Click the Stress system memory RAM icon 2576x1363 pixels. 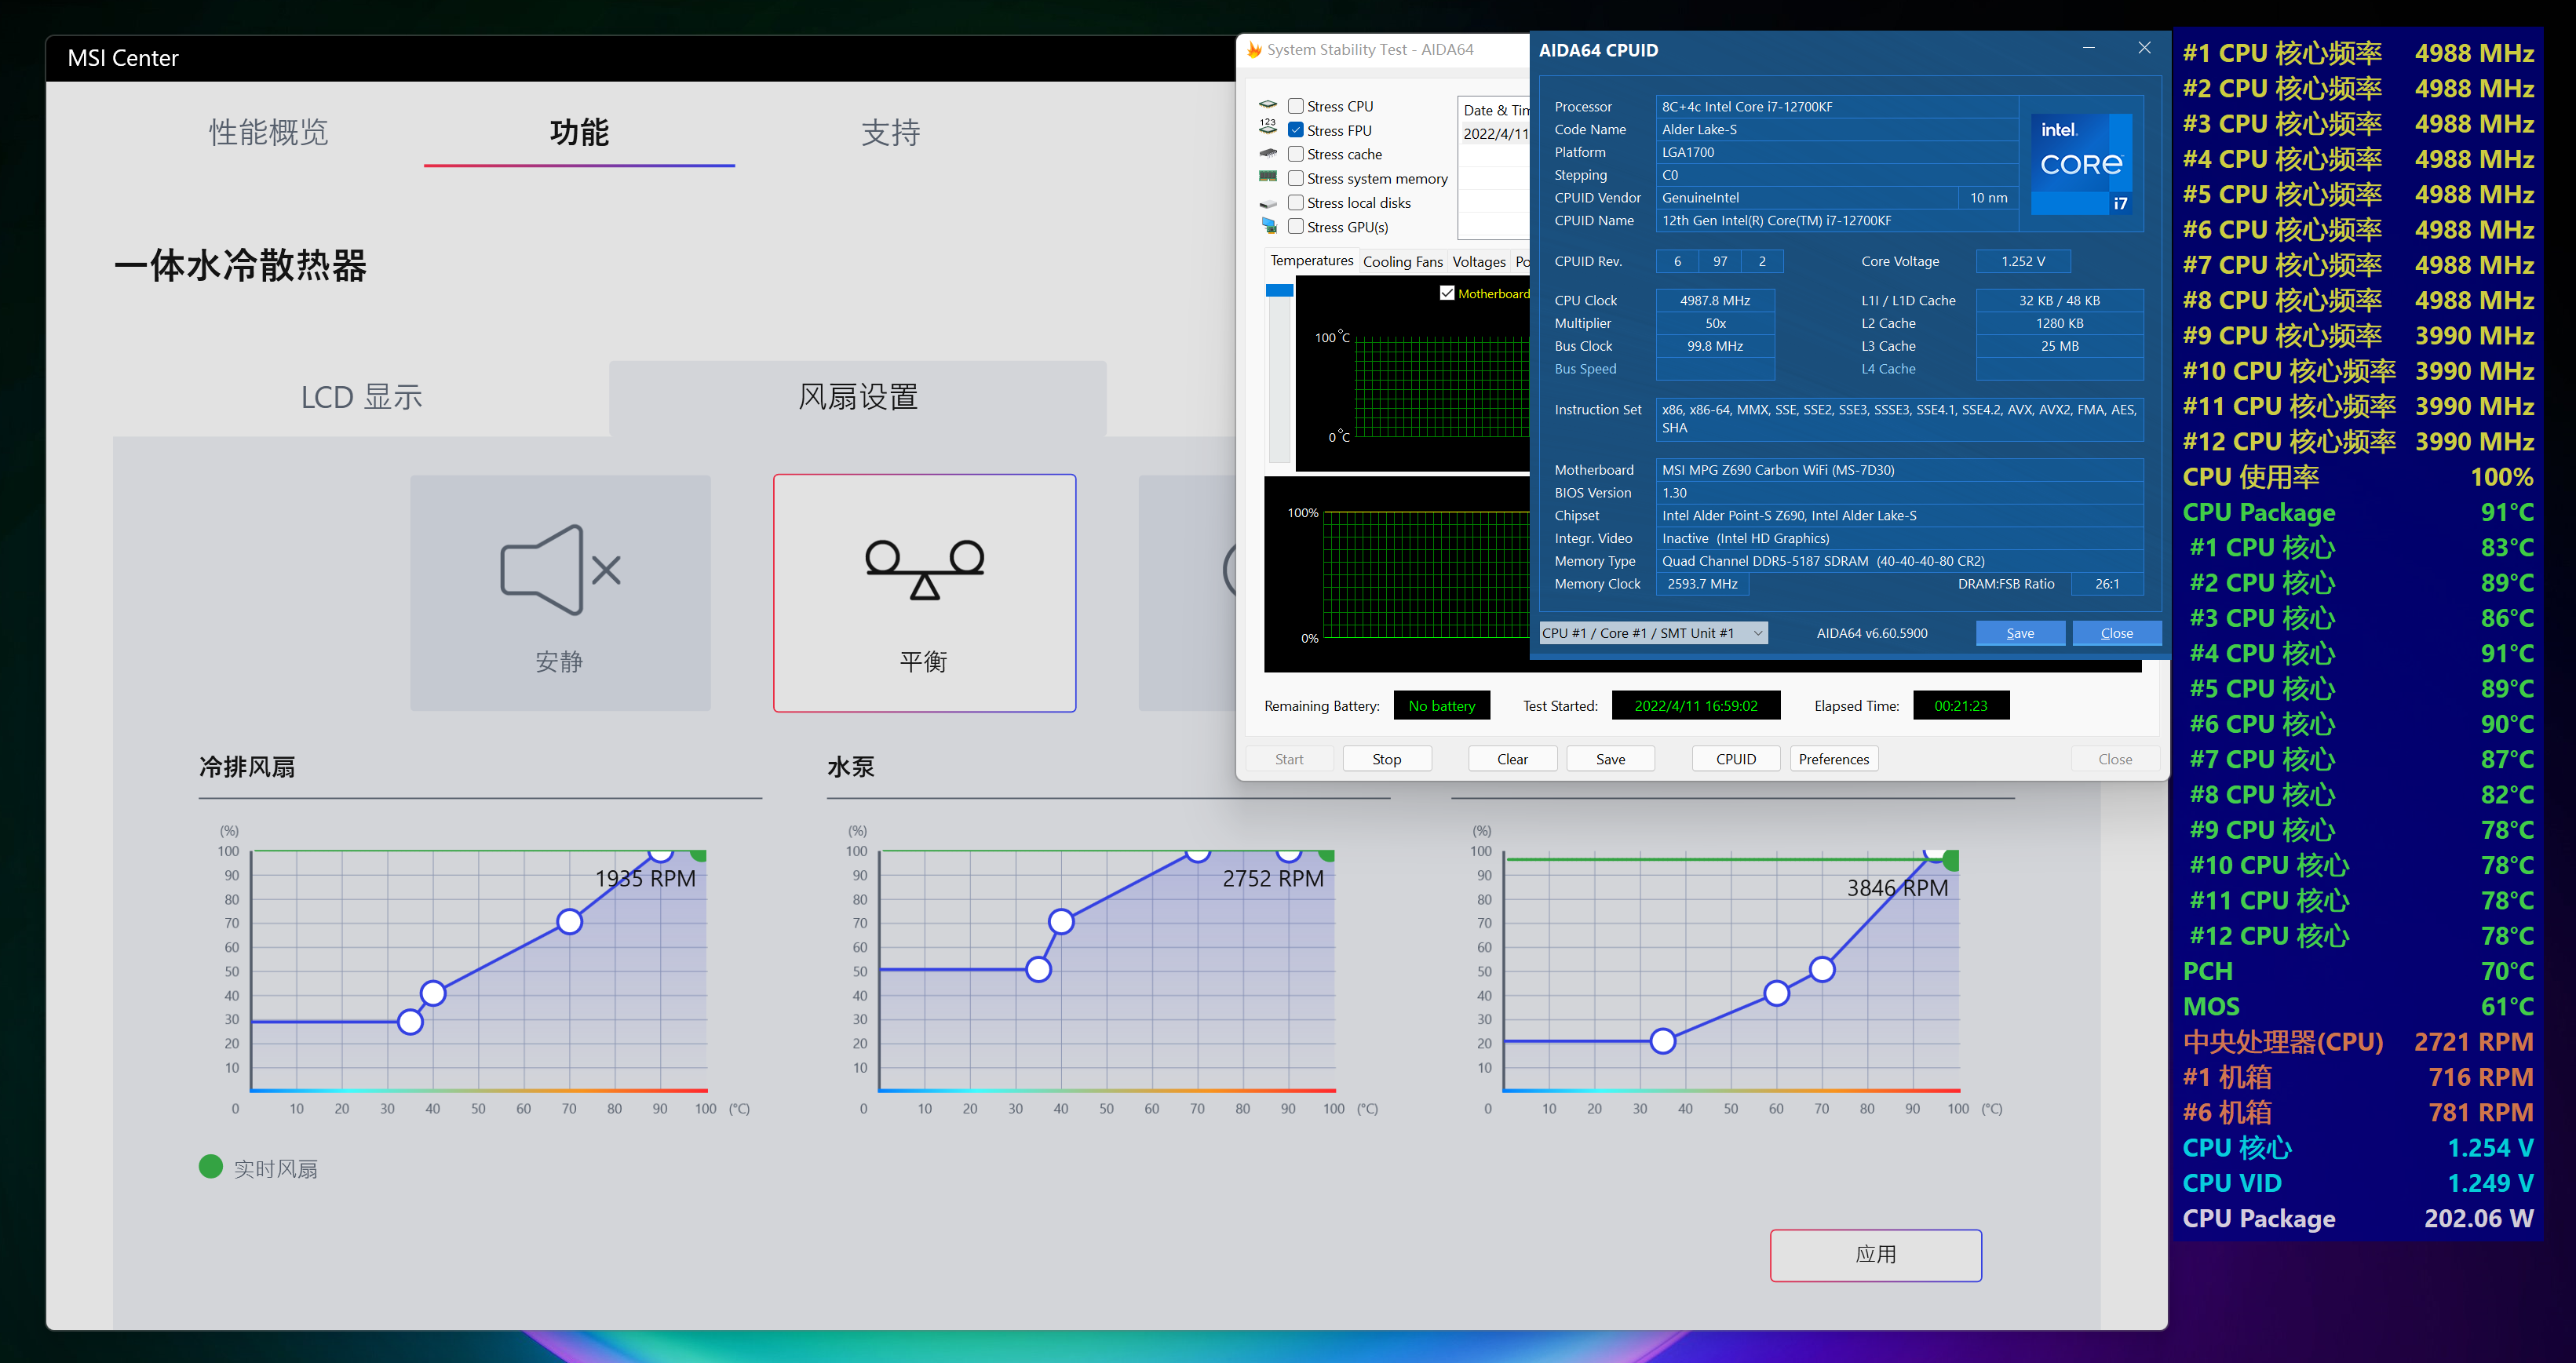pyautogui.click(x=1268, y=177)
